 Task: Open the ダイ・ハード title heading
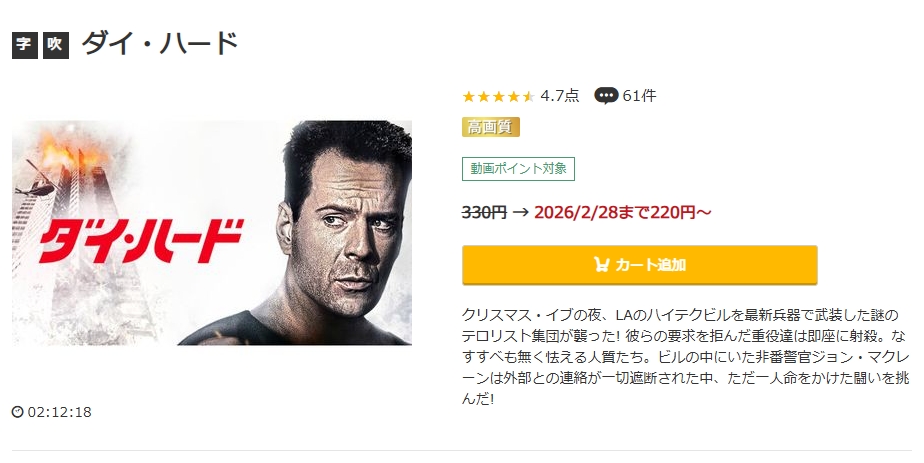[160, 45]
